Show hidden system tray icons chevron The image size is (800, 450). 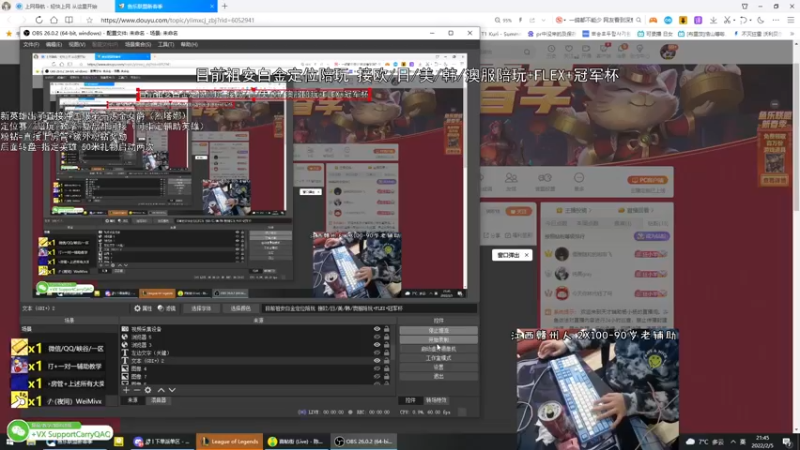(733, 441)
